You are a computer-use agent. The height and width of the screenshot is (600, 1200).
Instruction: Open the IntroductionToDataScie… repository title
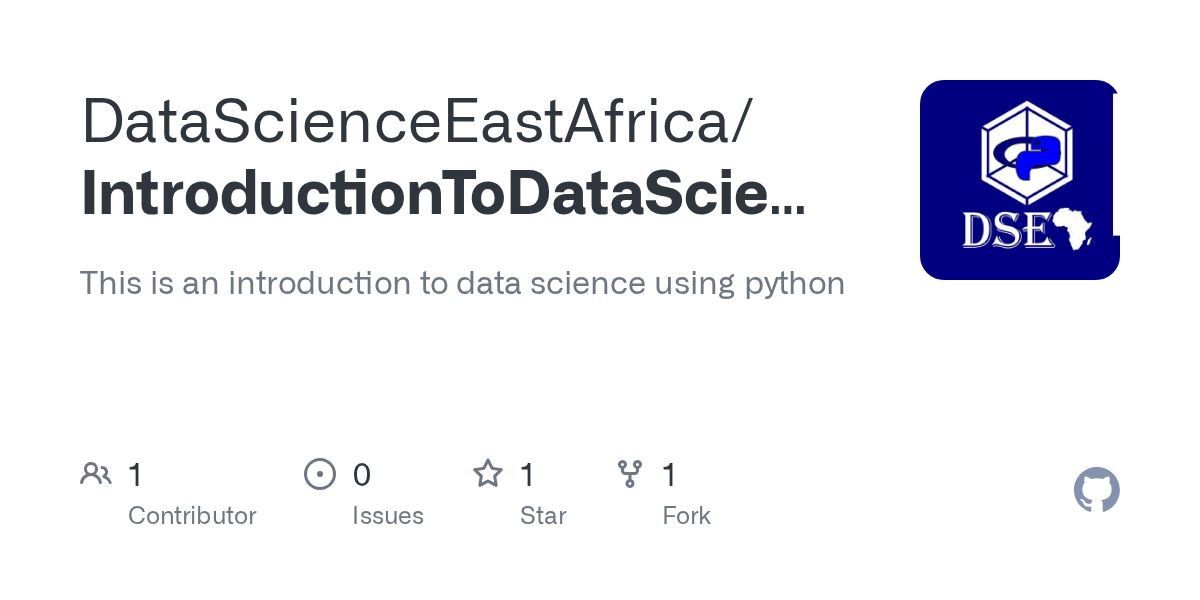point(442,194)
